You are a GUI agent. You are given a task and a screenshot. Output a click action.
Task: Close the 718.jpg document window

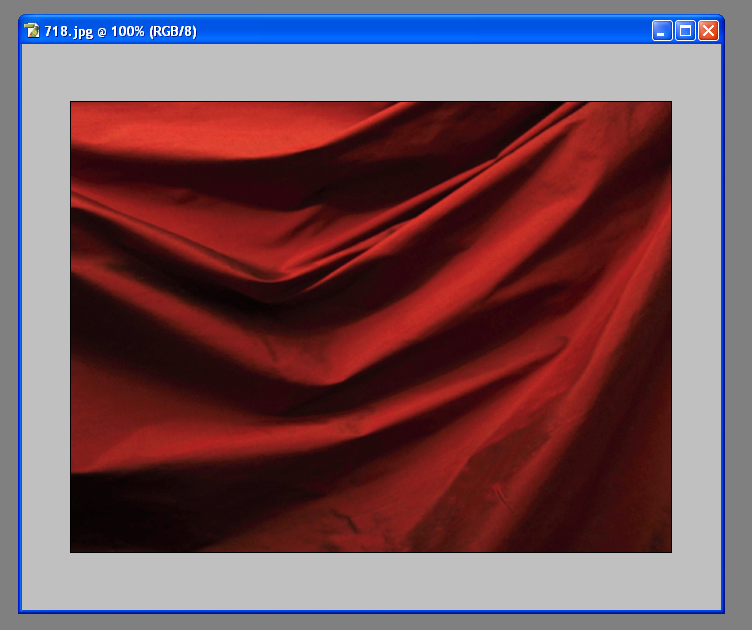[708, 31]
